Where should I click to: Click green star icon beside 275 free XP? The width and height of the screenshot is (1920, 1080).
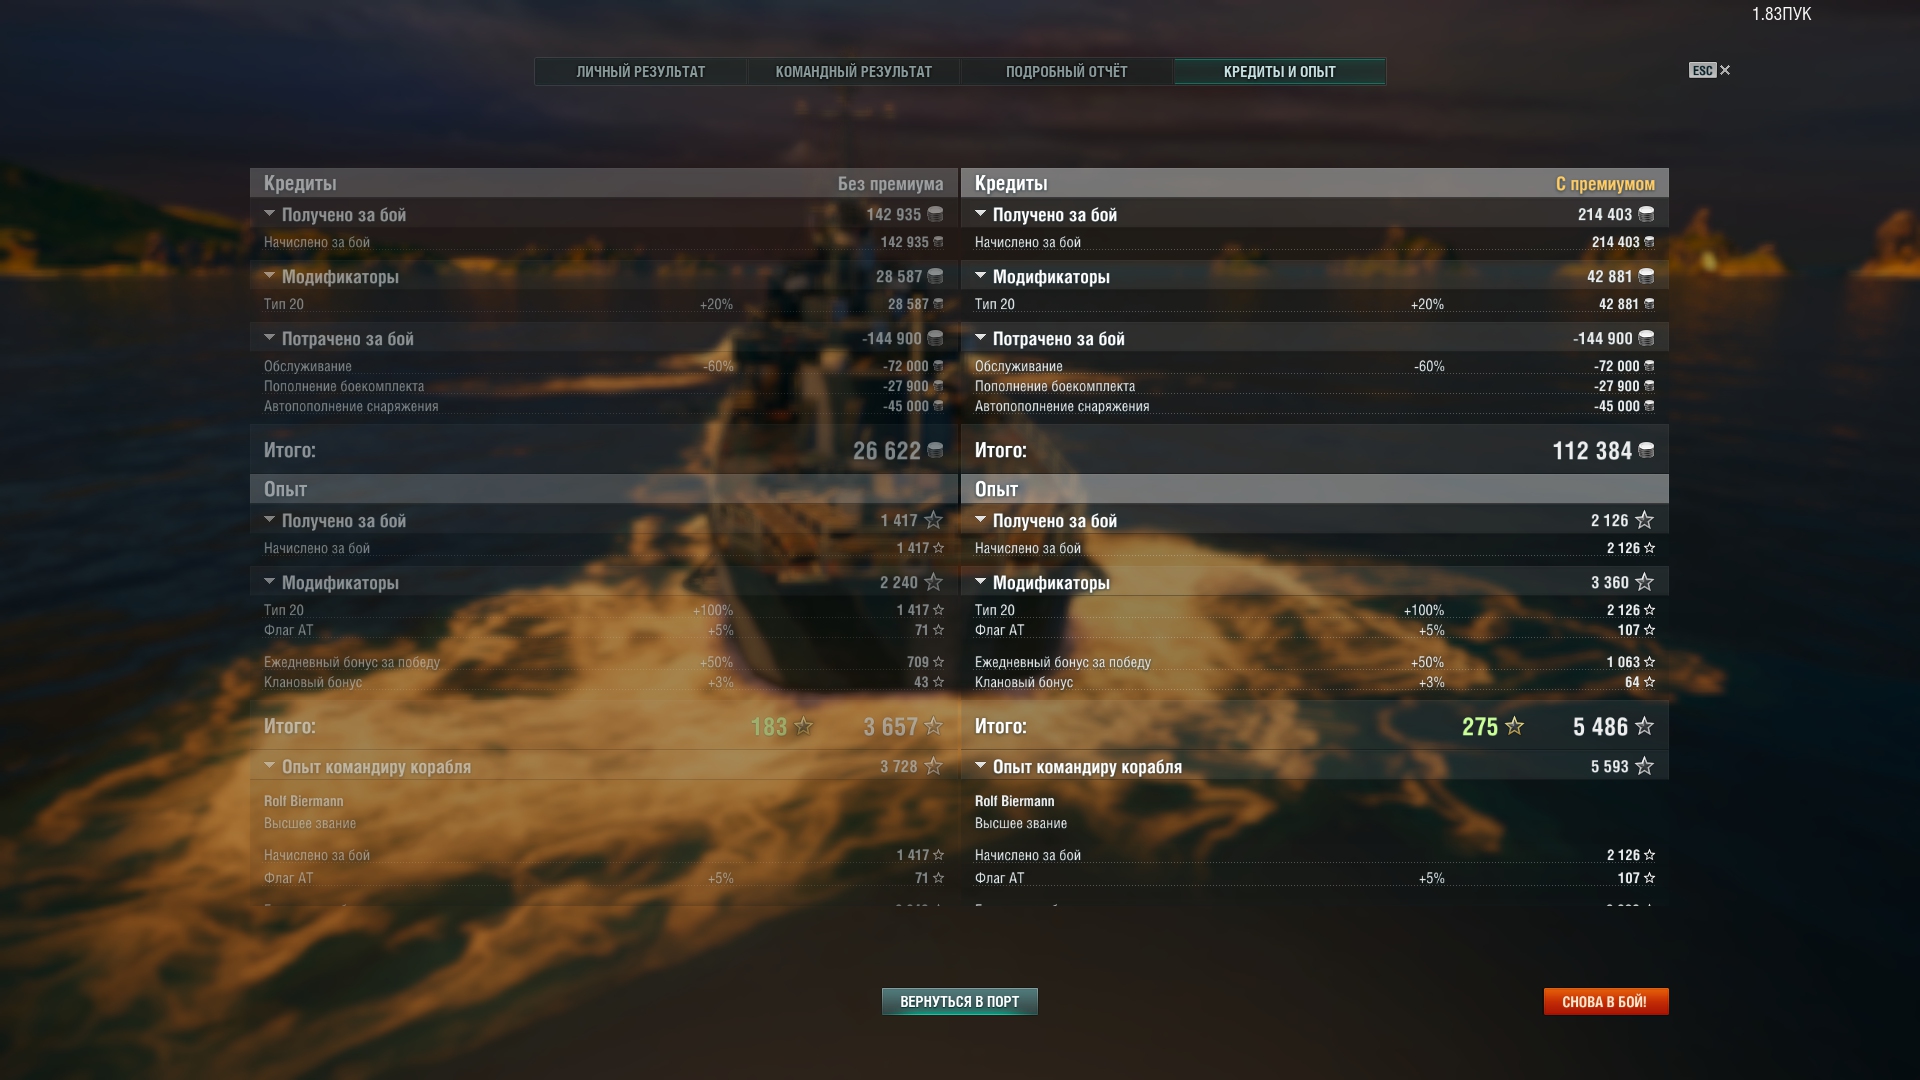[x=1515, y=726]
